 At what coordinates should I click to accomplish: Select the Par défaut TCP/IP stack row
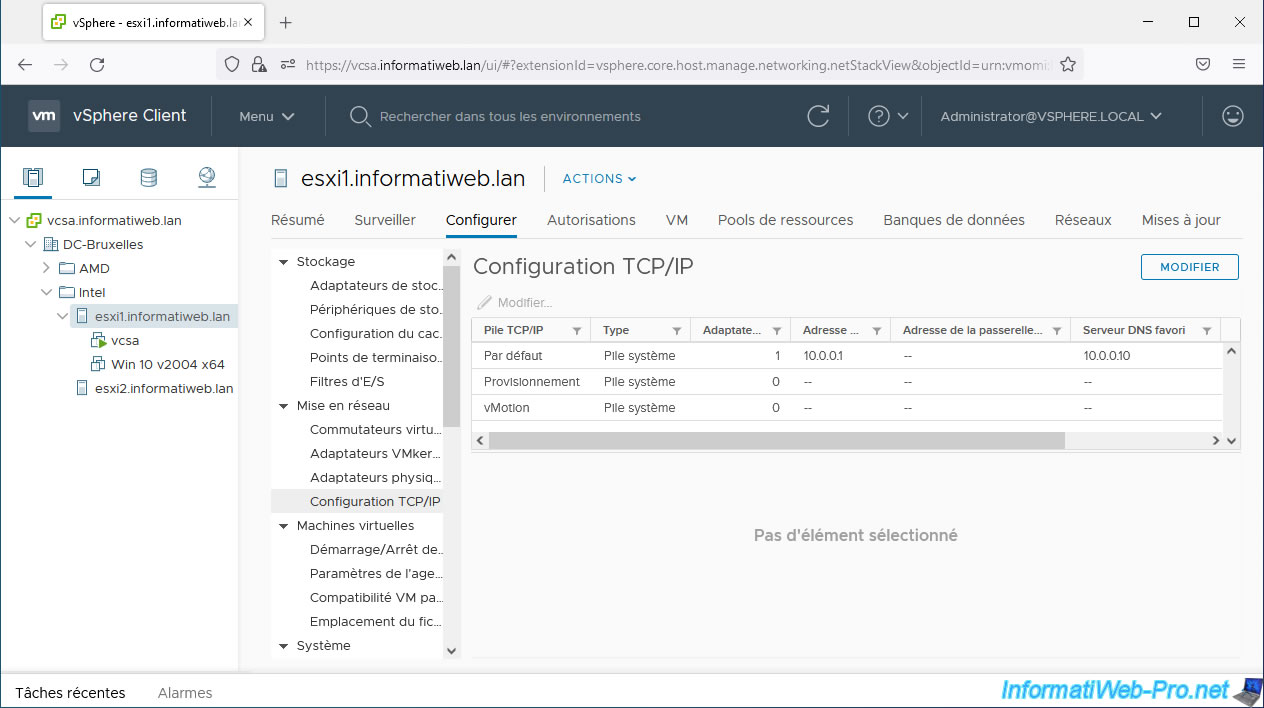(x=846, y=356)
